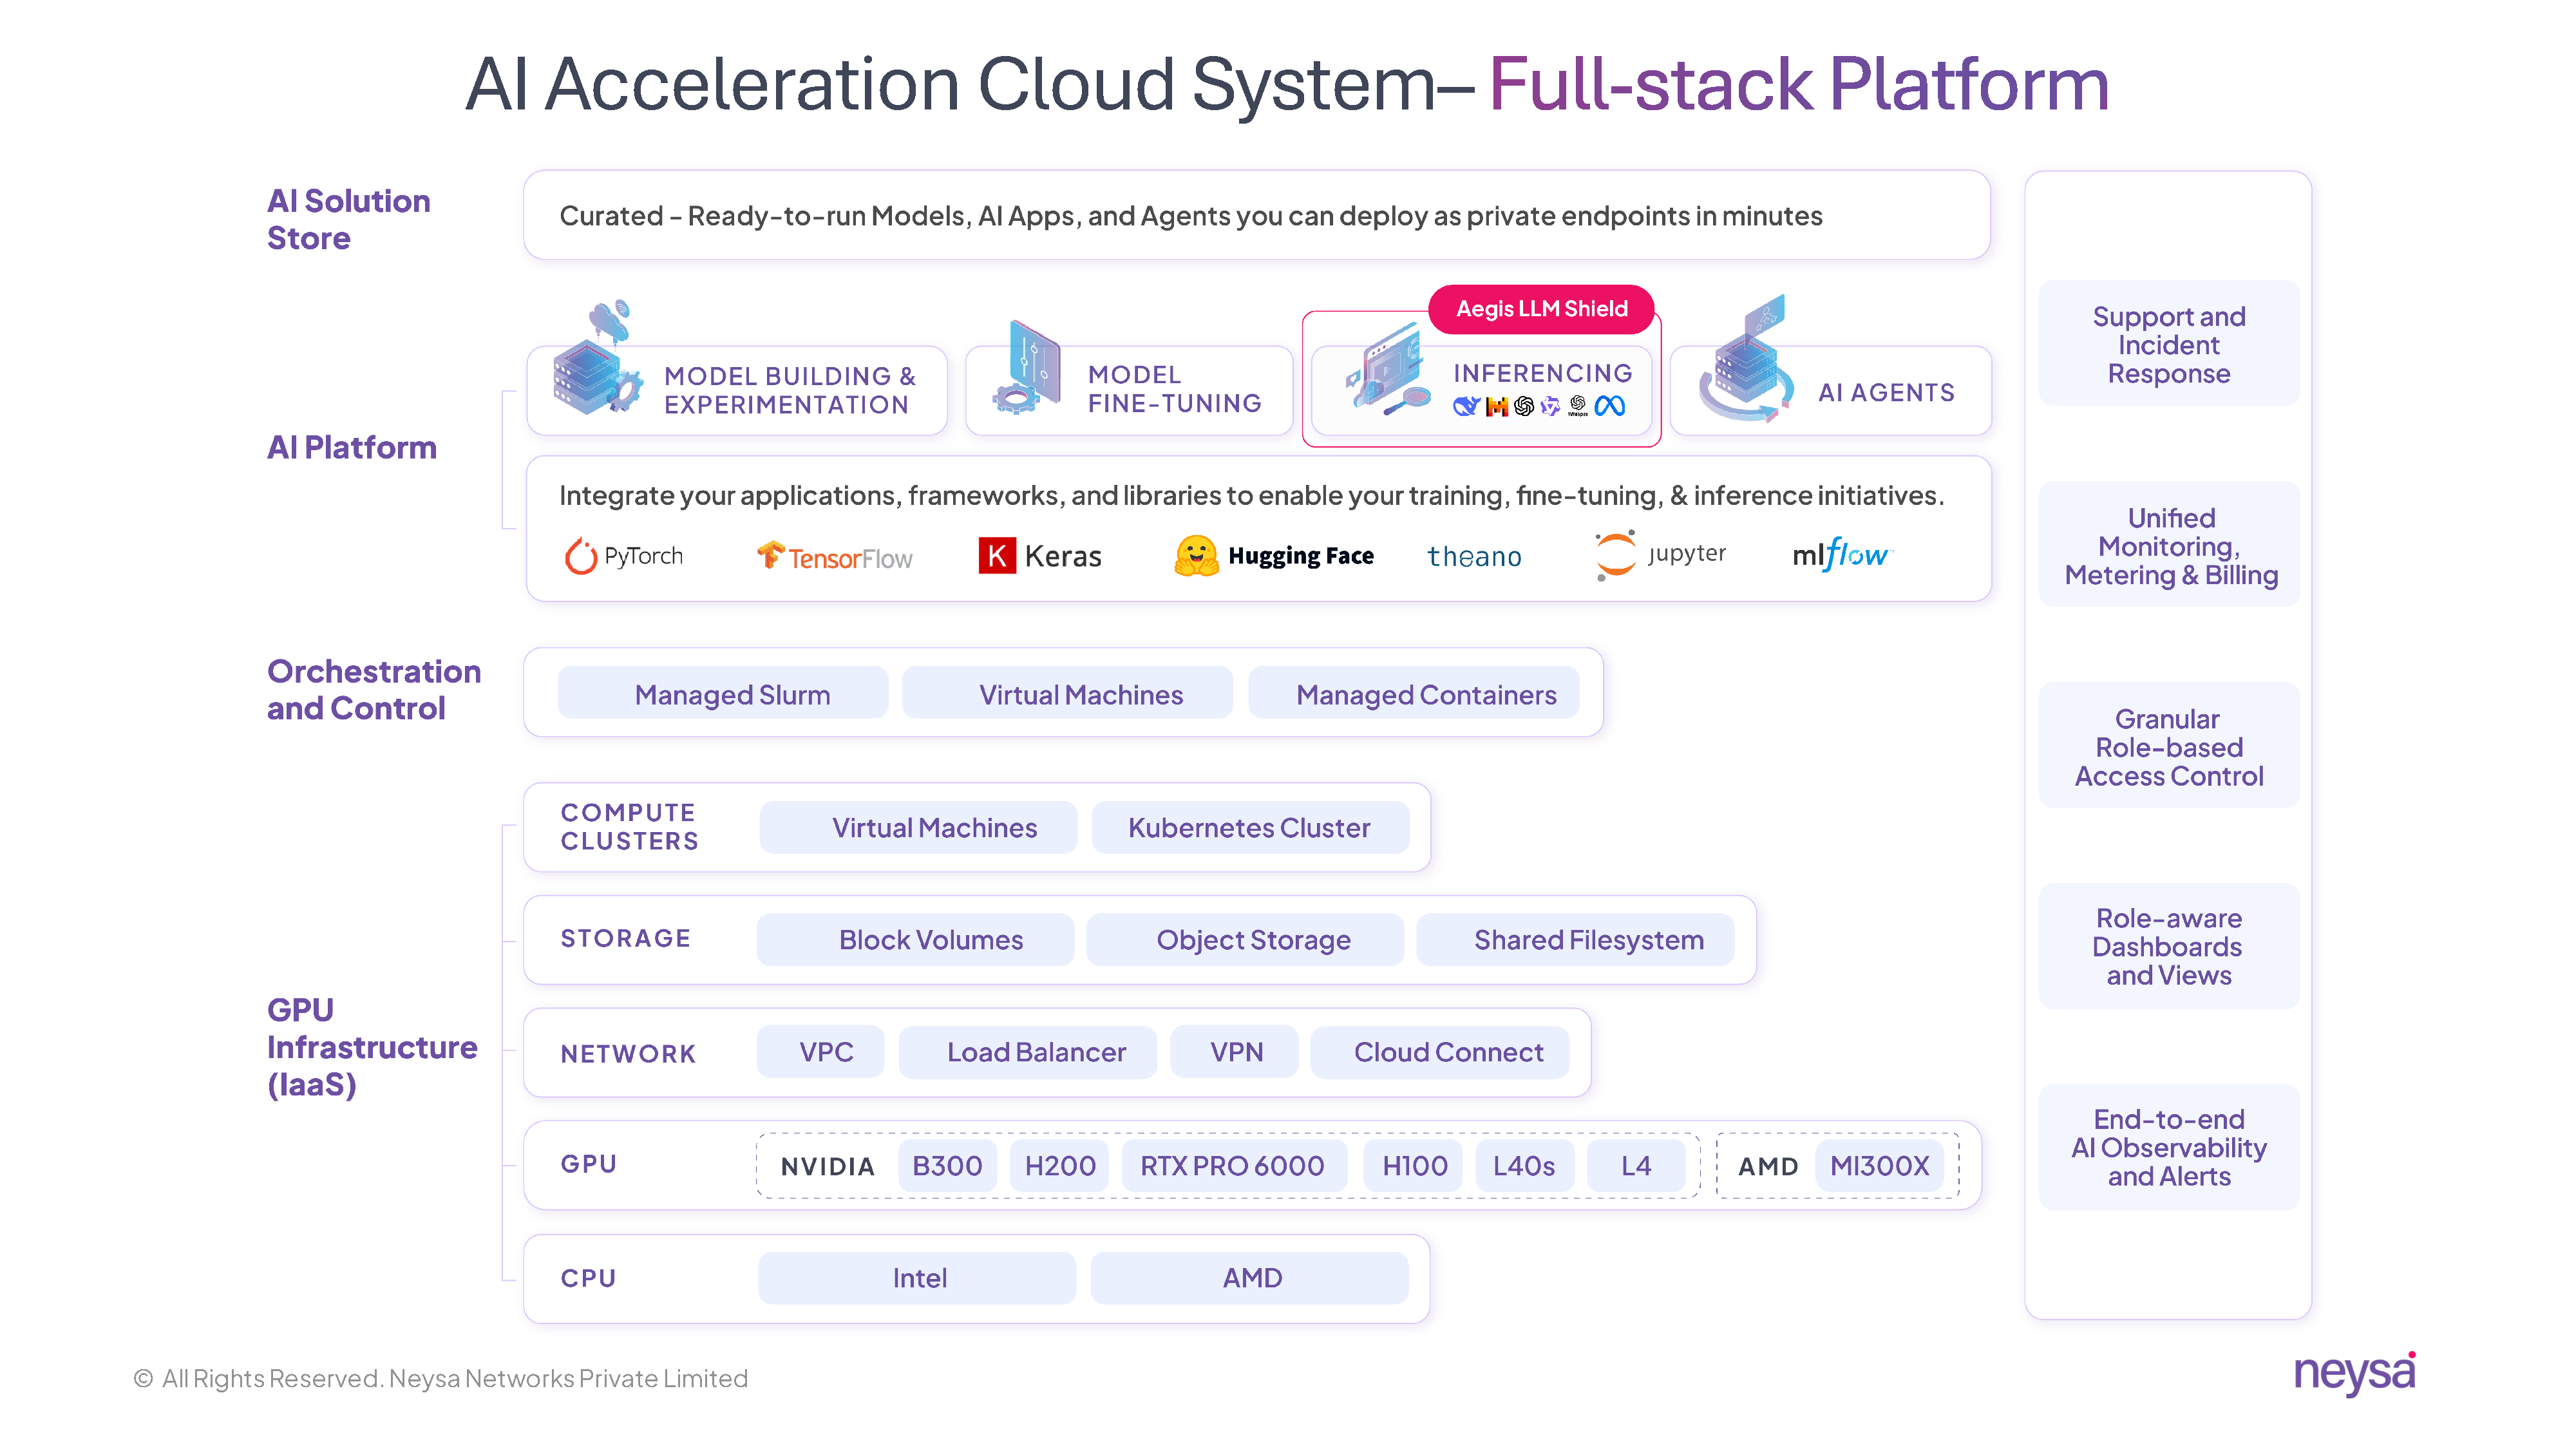Click the Qwen logo under Inferencing
Viewport: 2576px width, 1449px height.
coord(1550,406)
